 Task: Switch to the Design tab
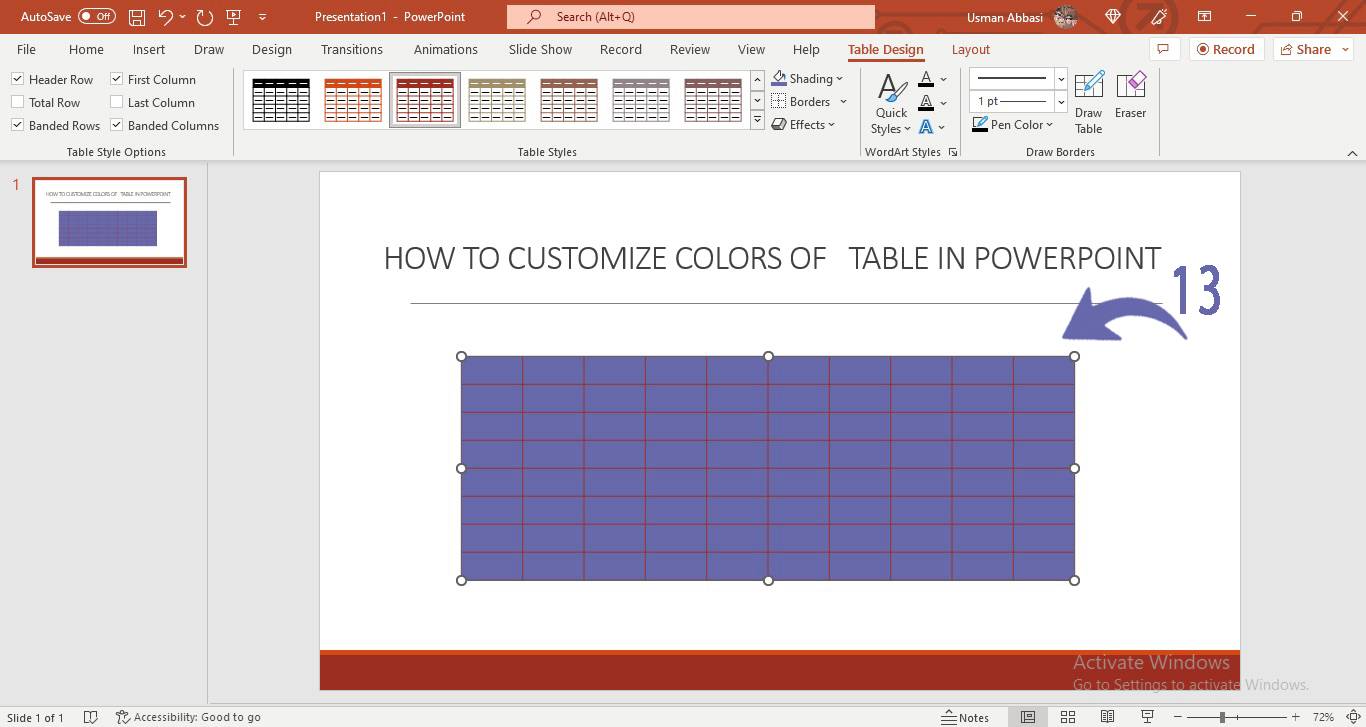(x=272, y=49)
